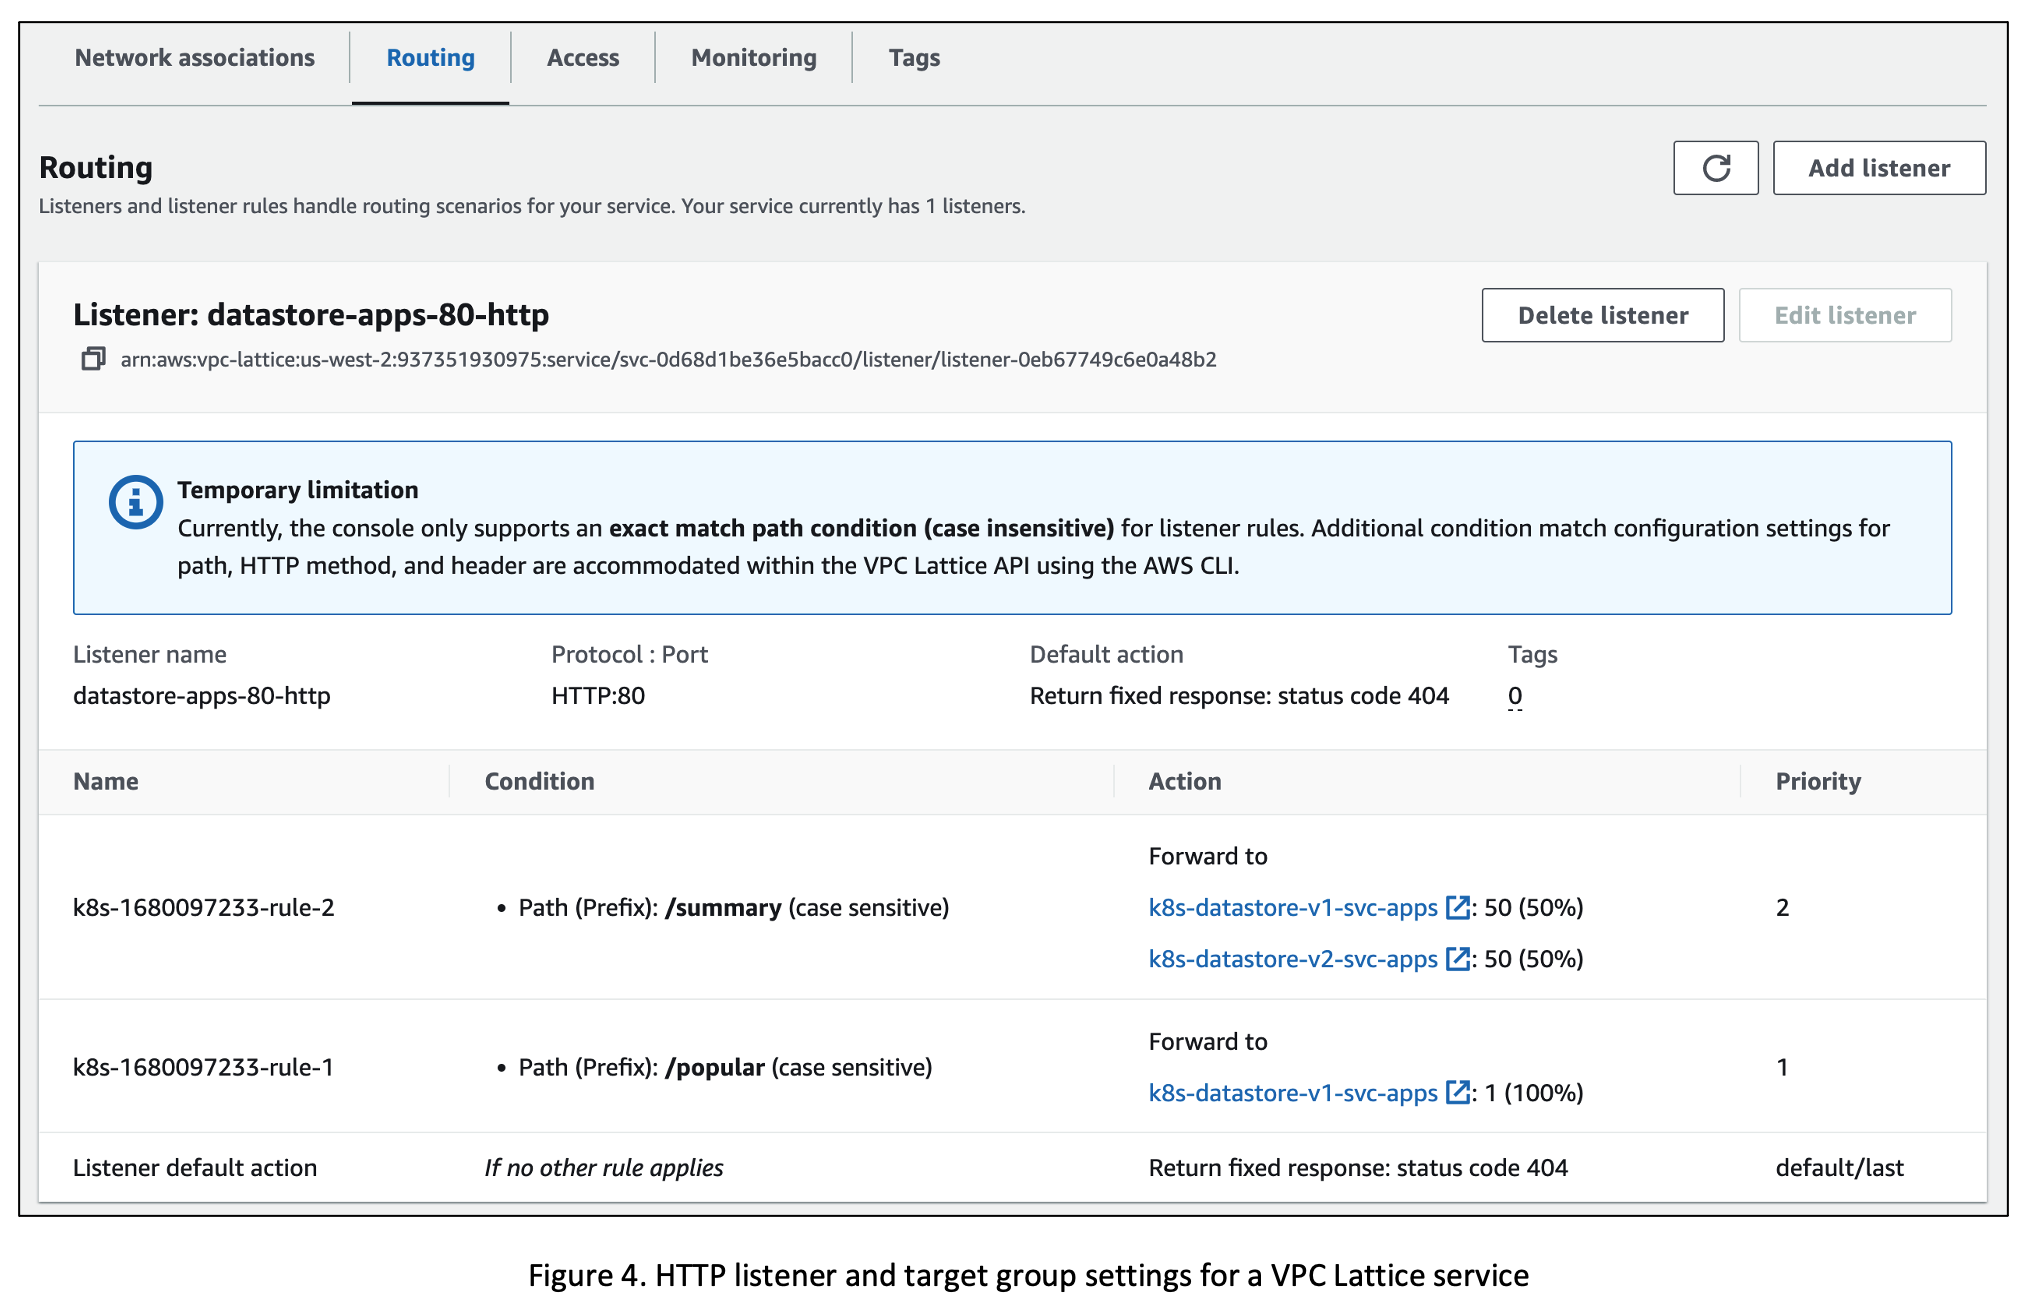Refresh the Routing listeners list
Image resolution: width=2032 pixels, height=1312 pixels.
[1717, 167]
